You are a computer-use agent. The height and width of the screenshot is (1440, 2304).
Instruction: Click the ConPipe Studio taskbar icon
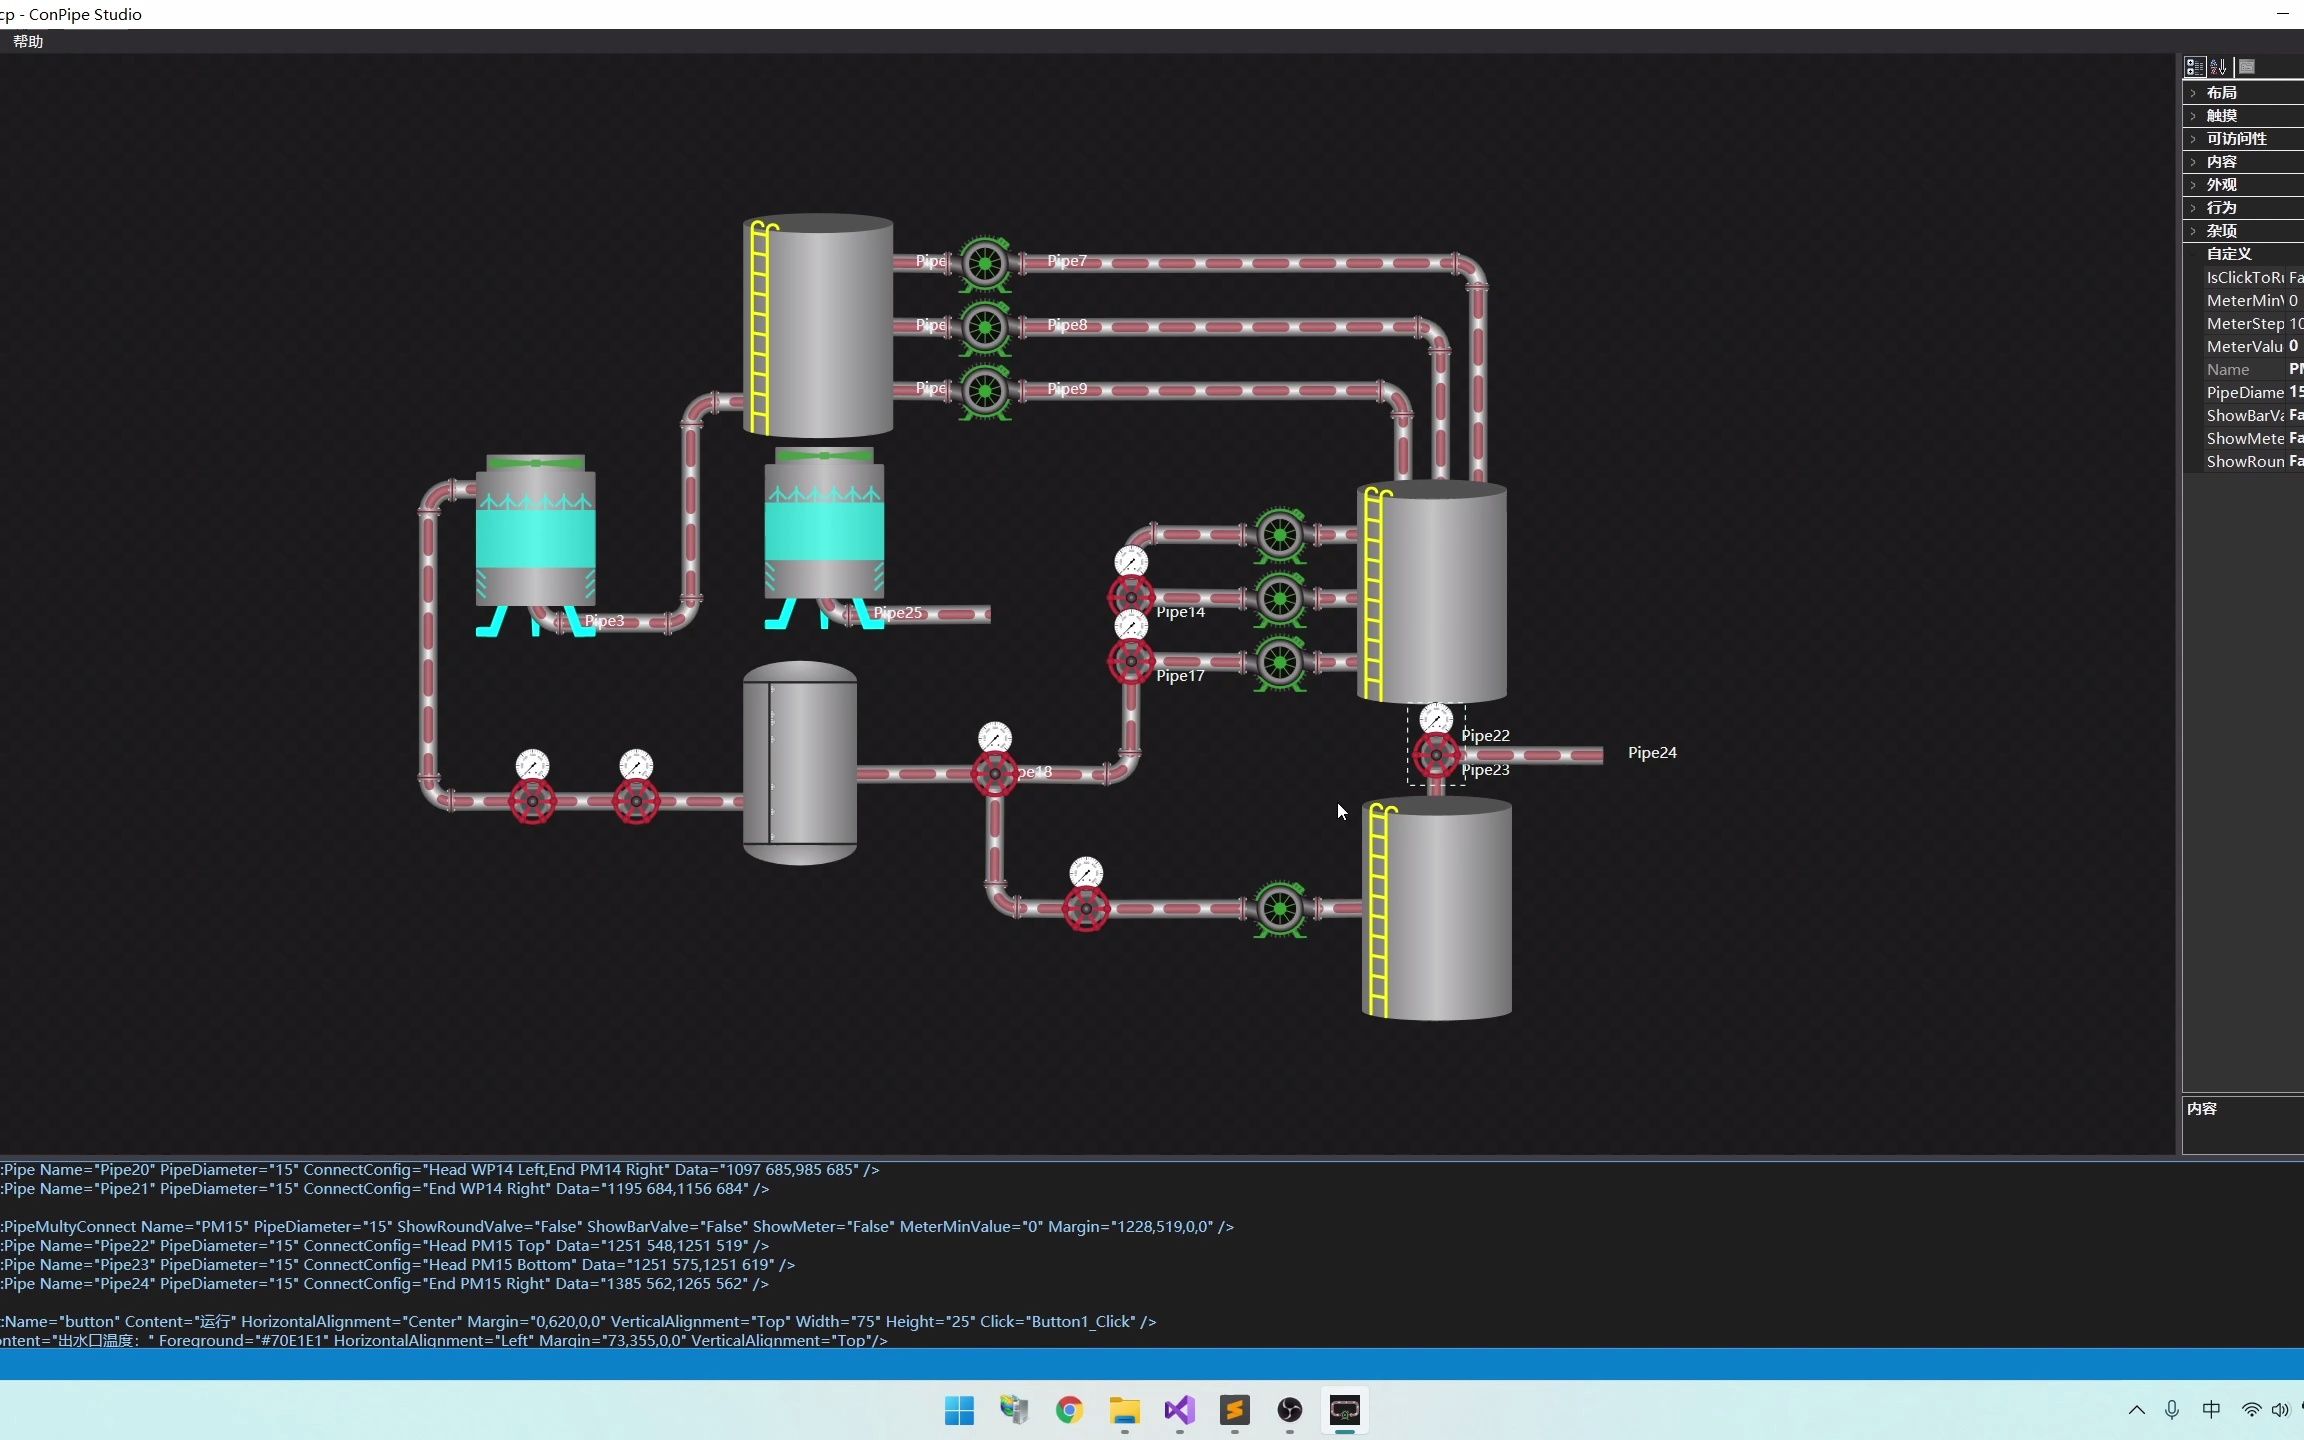tap(1344, 1410)
